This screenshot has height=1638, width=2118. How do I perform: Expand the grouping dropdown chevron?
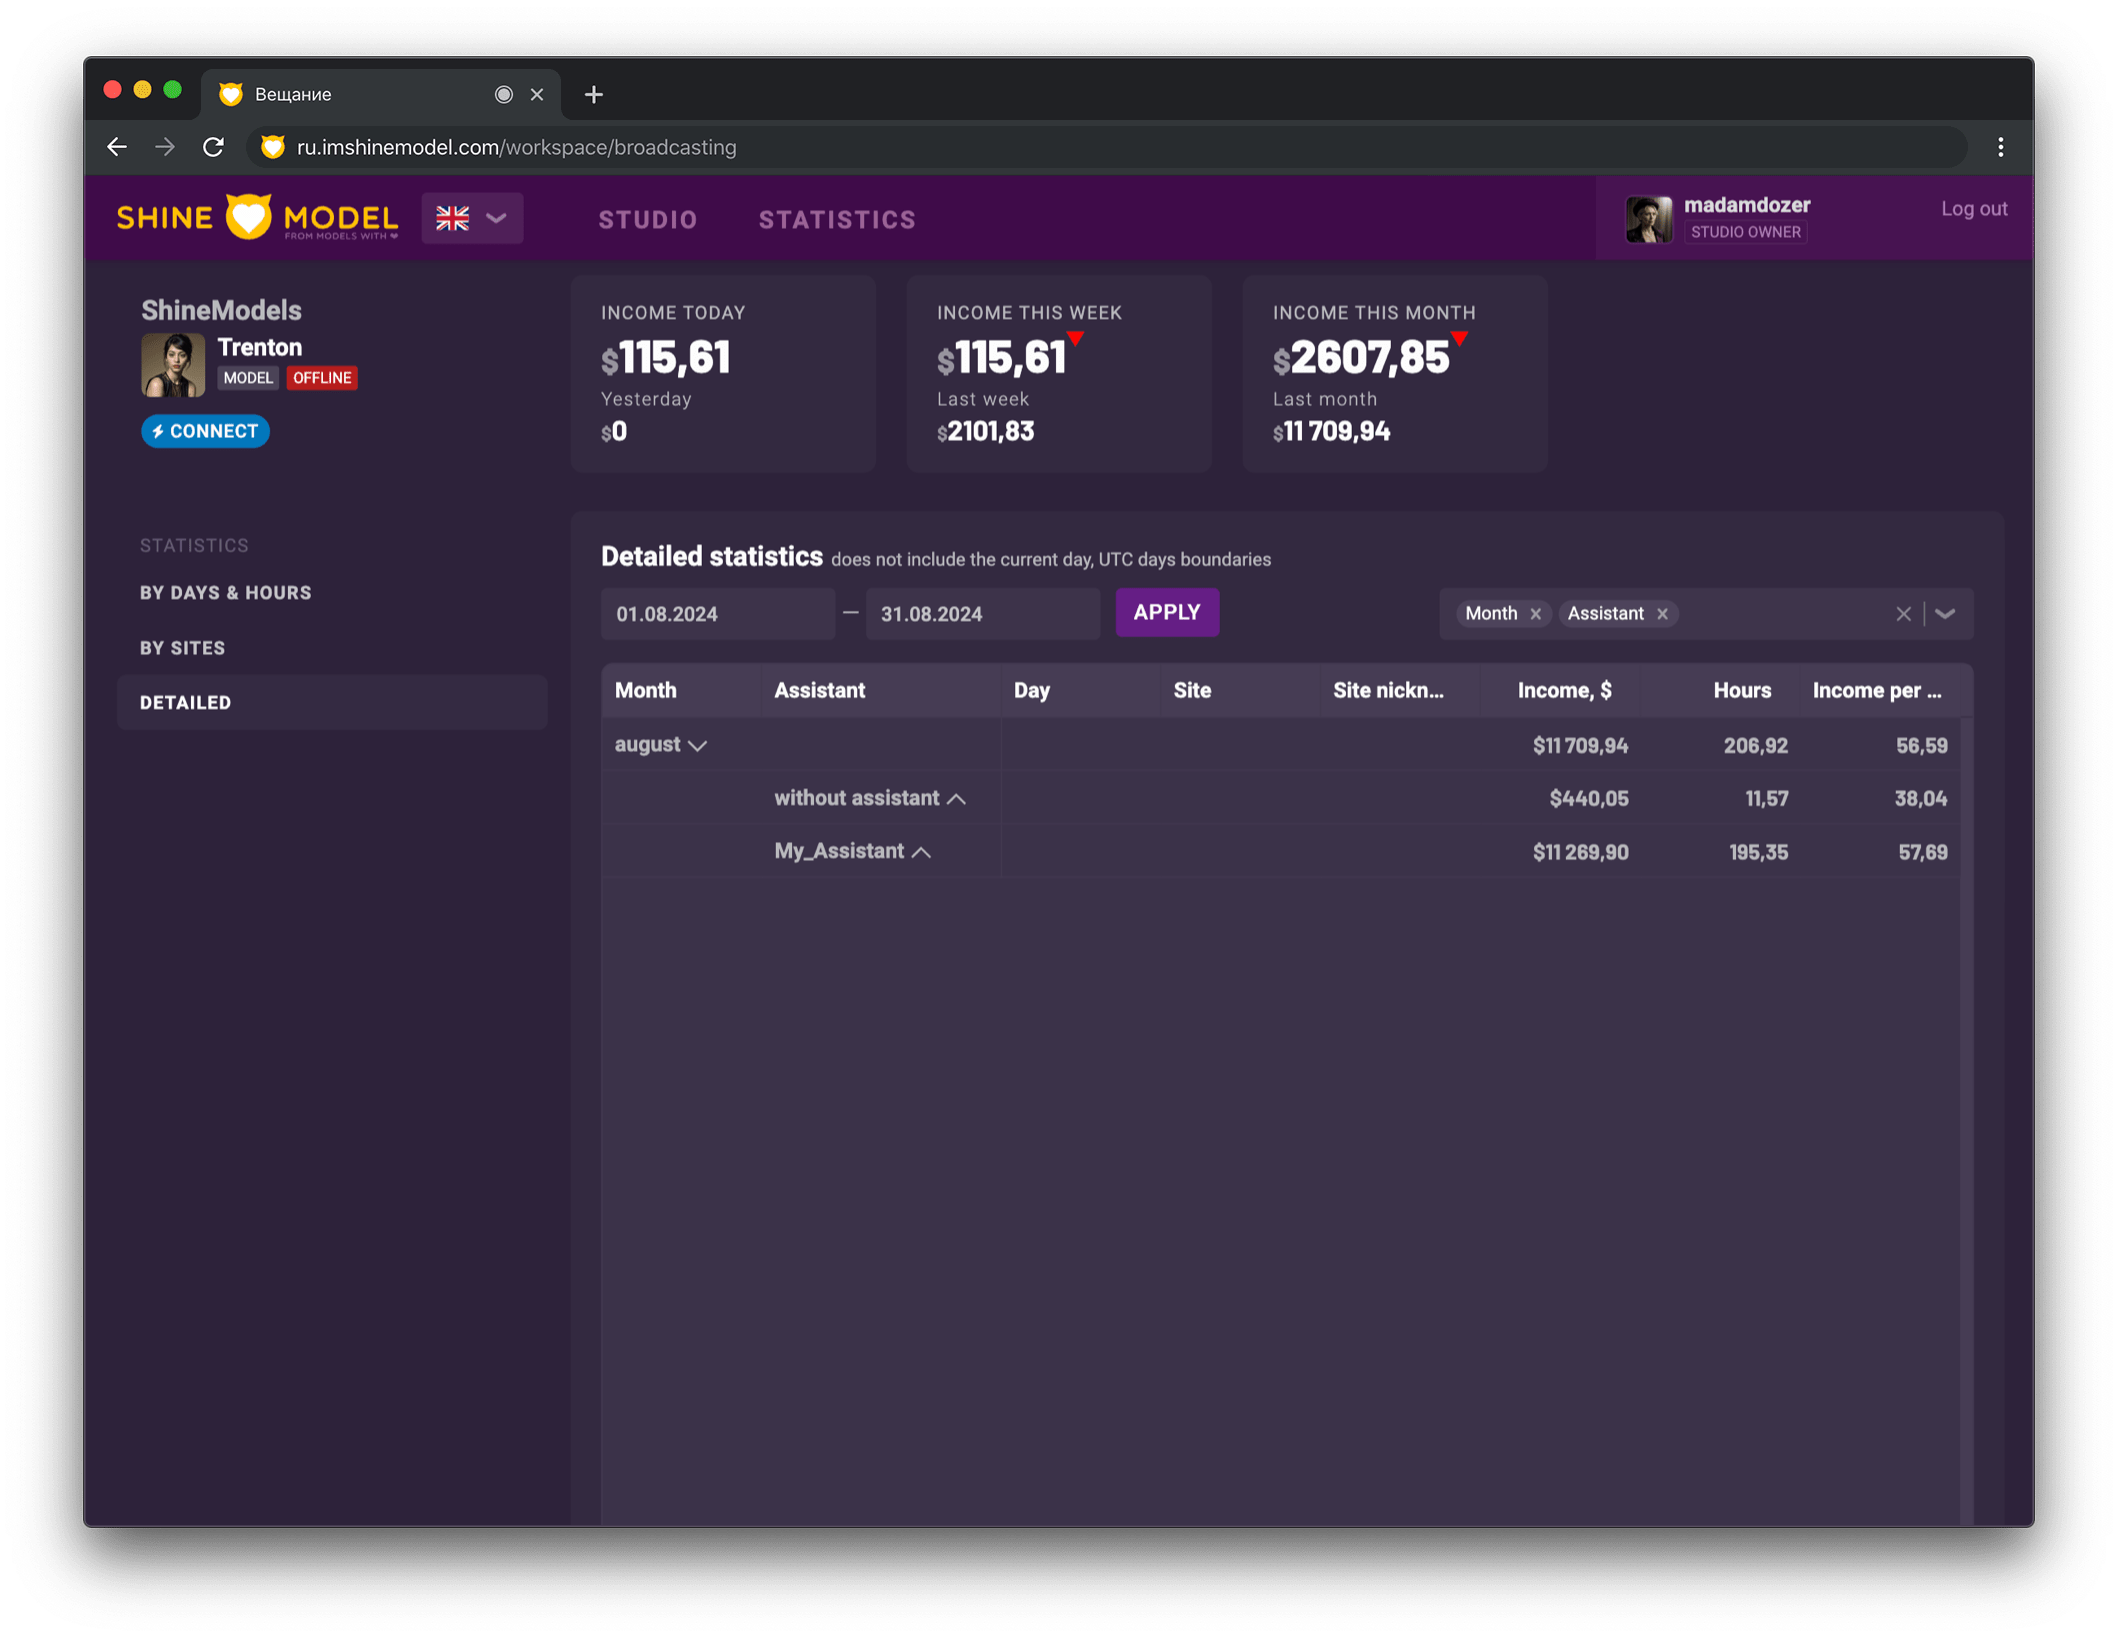pos(1945,614)
